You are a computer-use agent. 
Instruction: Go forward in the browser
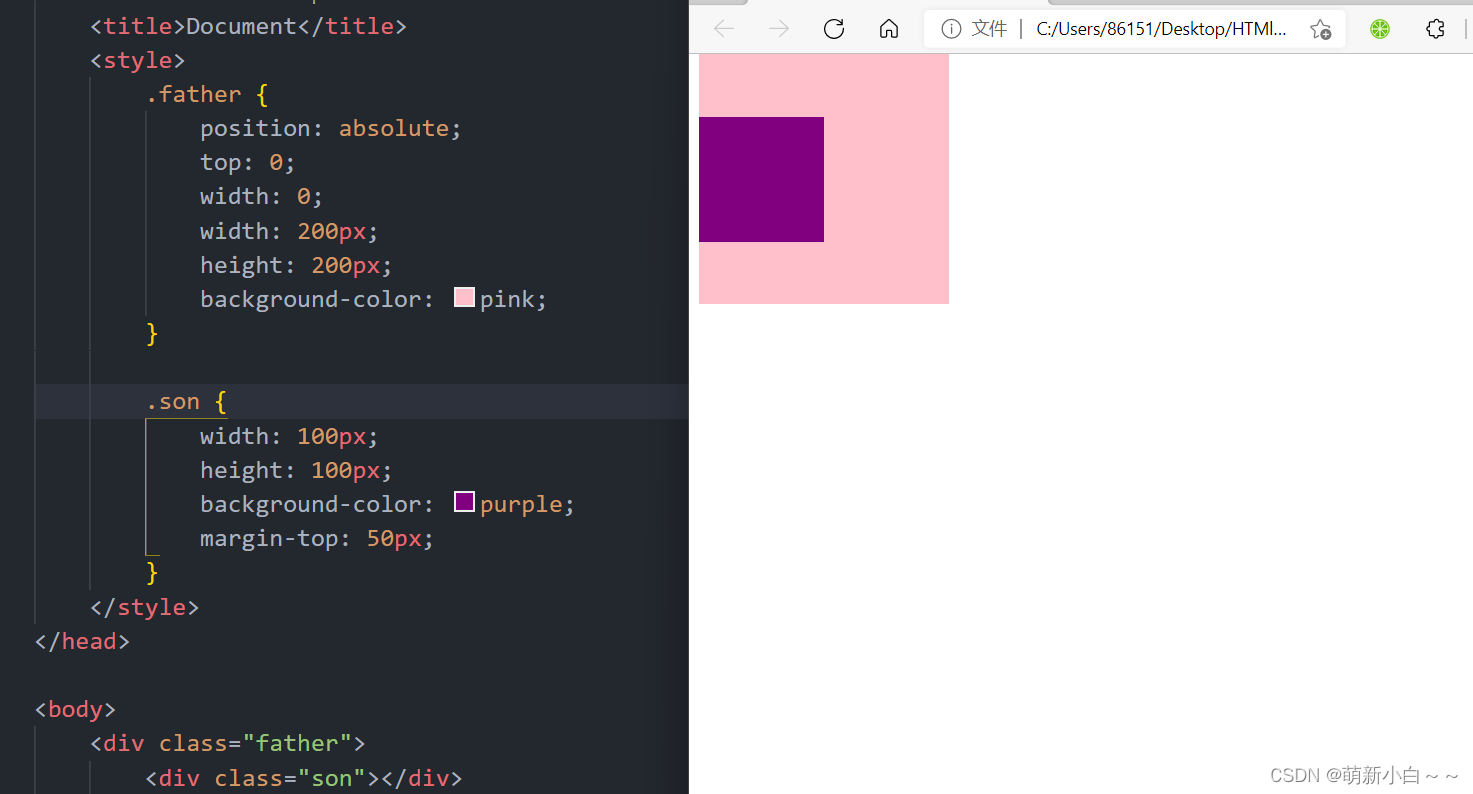click(x=779, y=29)
